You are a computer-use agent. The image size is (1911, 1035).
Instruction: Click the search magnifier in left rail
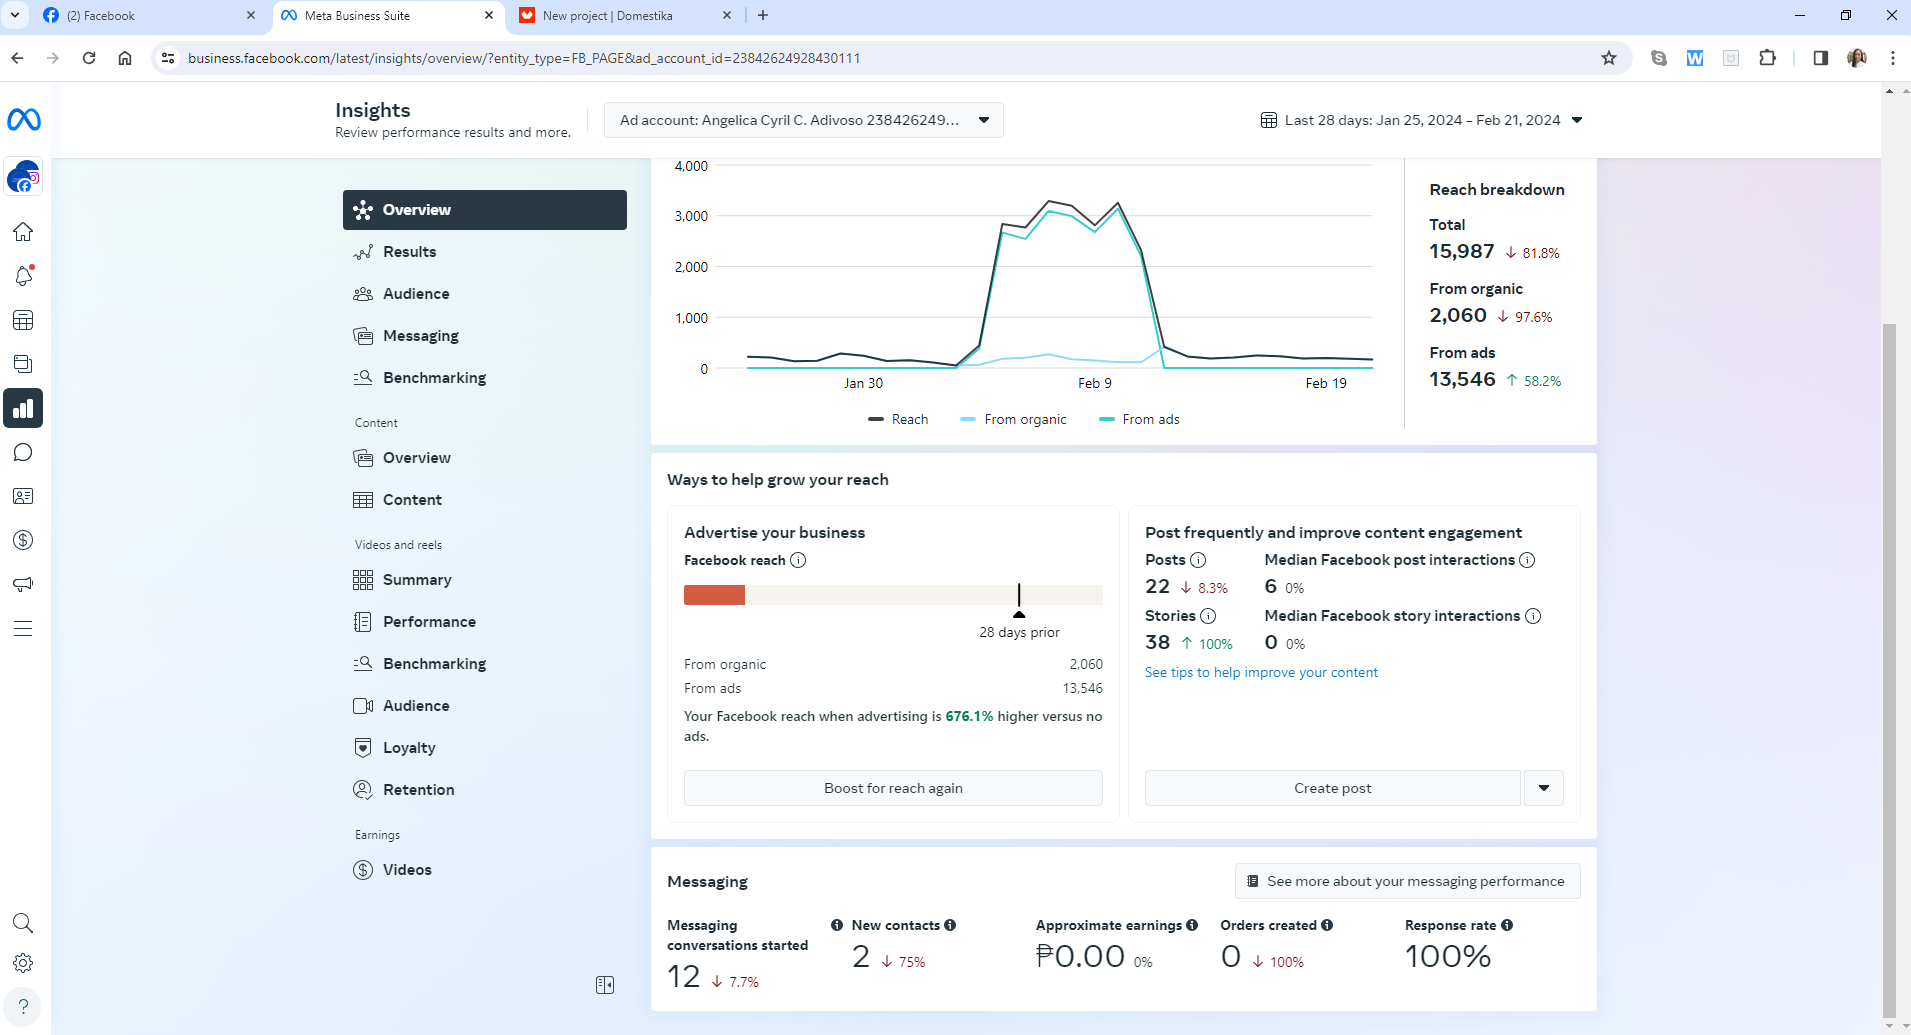tap(23, 923)
